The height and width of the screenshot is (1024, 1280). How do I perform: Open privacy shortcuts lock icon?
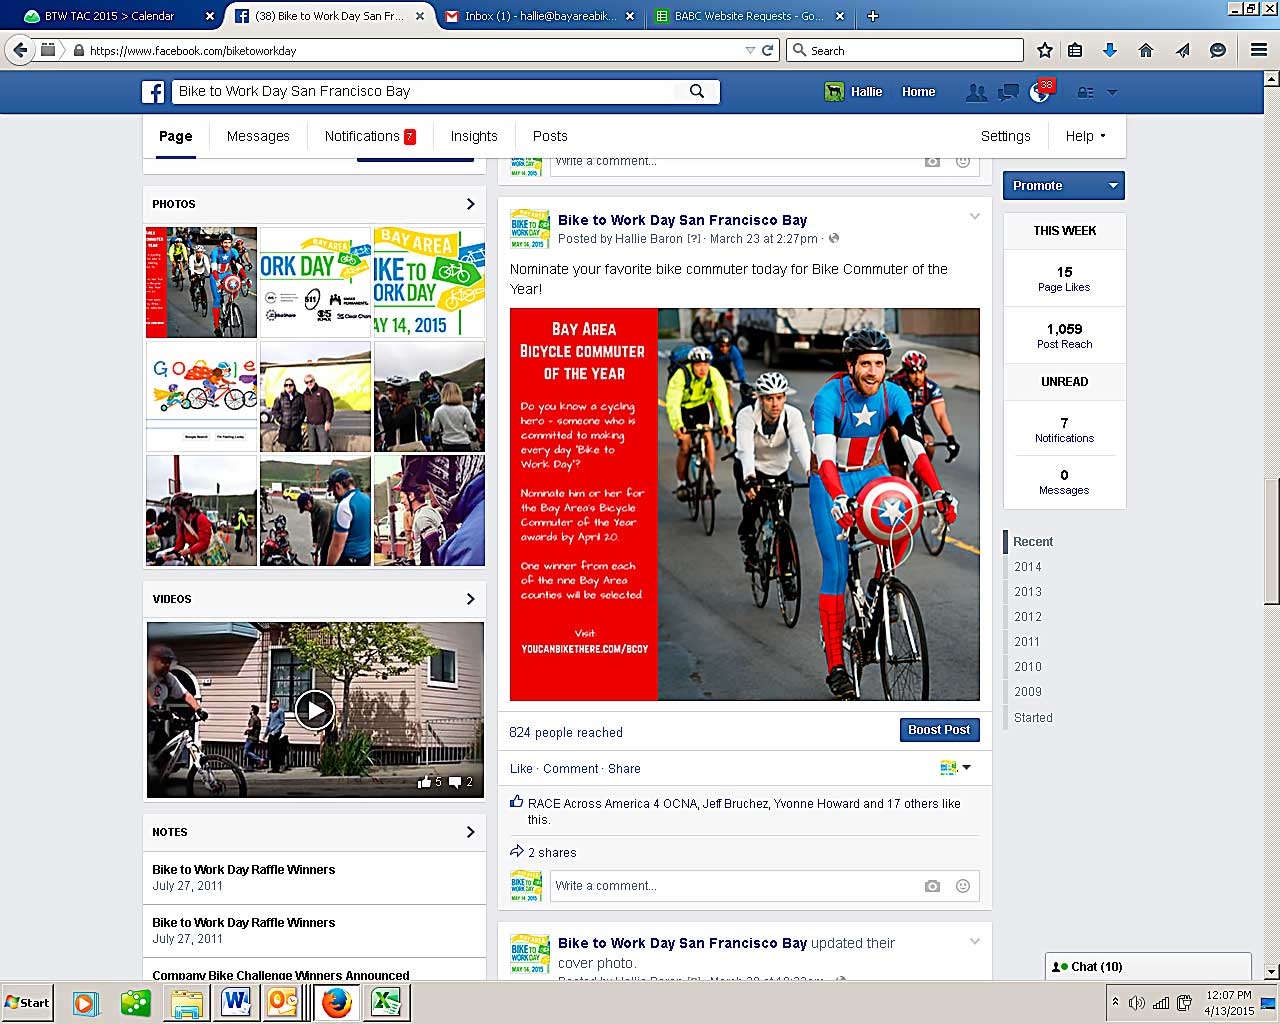pyautogui.click(x=1085, y=92)
